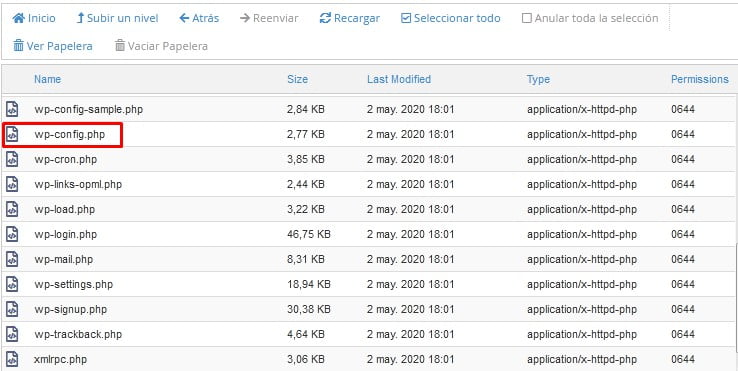Viewport: 738px width, 371px height.
Task: Navigate back with Atrás
Action: (199, 18)
